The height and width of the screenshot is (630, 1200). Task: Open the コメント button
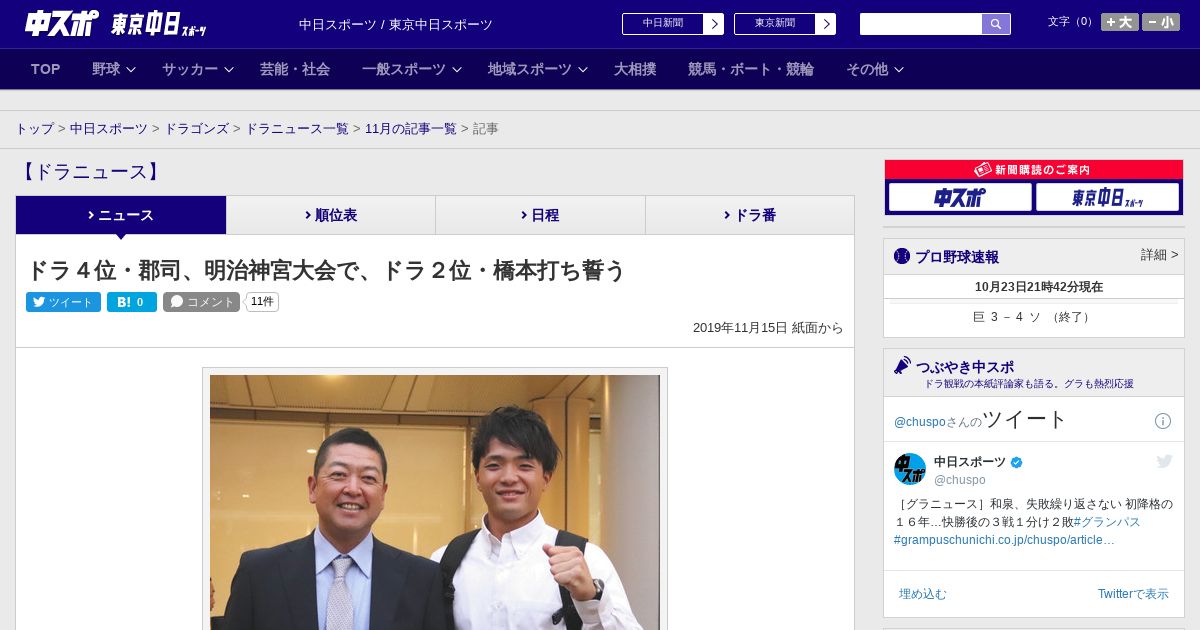pos(201,302)
